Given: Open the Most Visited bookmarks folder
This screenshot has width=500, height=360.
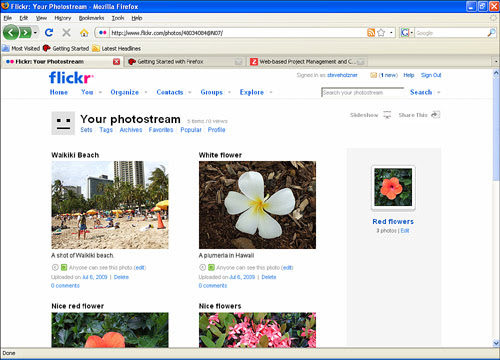Looking at the screenshot, I should click(21, 48).
